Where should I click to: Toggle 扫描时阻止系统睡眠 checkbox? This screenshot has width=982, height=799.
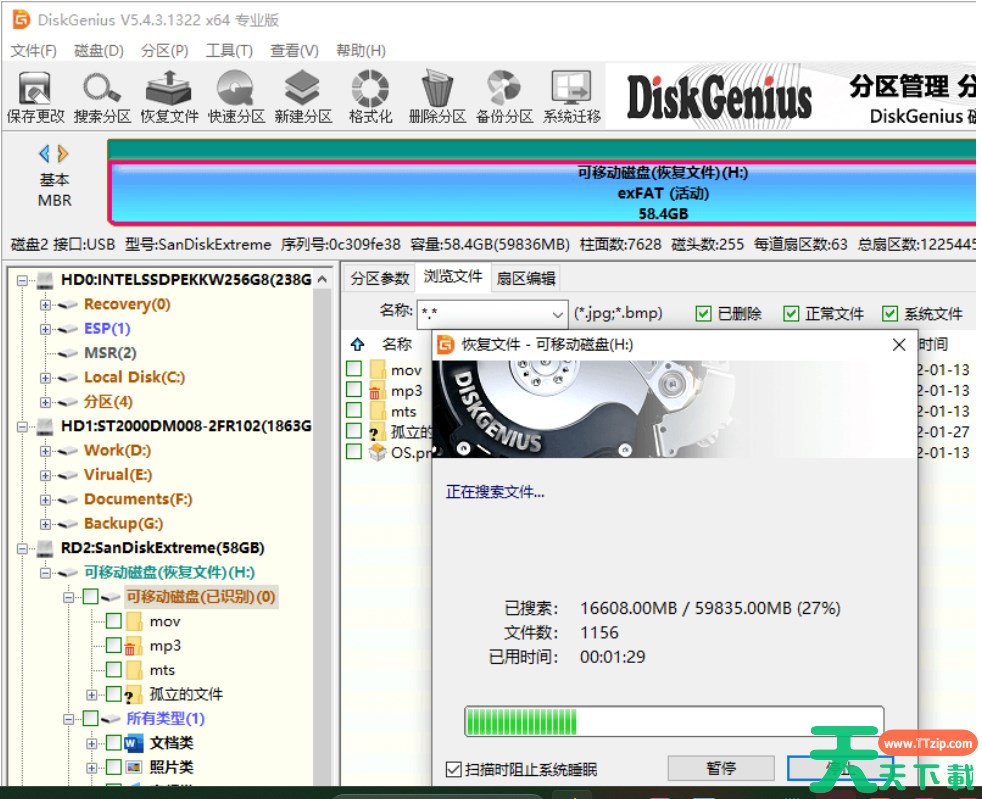(454, 769)
